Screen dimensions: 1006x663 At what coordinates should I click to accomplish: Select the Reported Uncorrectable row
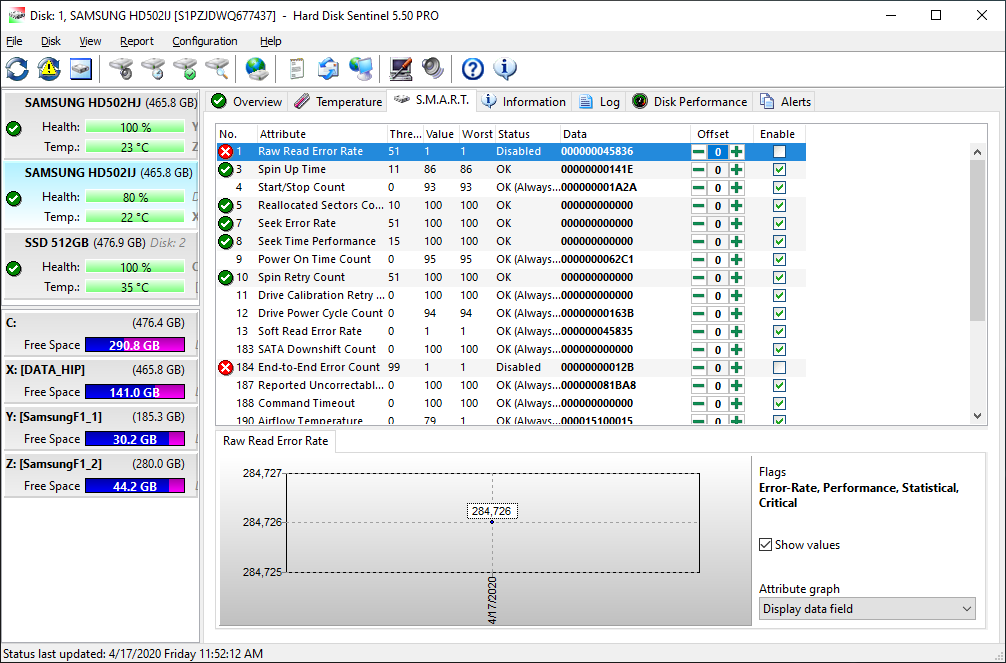pyautogui.click(x=511, y=385)
